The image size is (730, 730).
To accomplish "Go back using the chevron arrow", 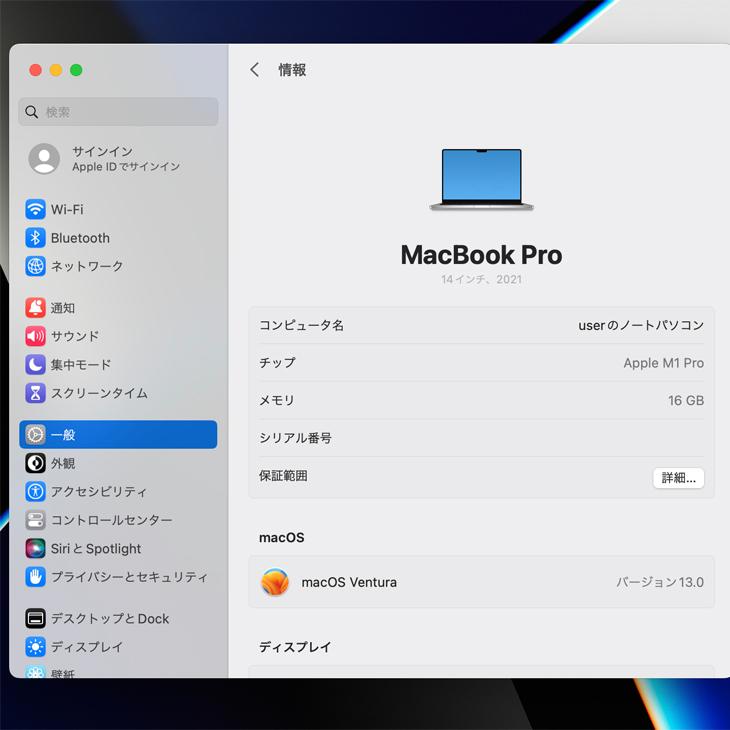I will [255, 70].
